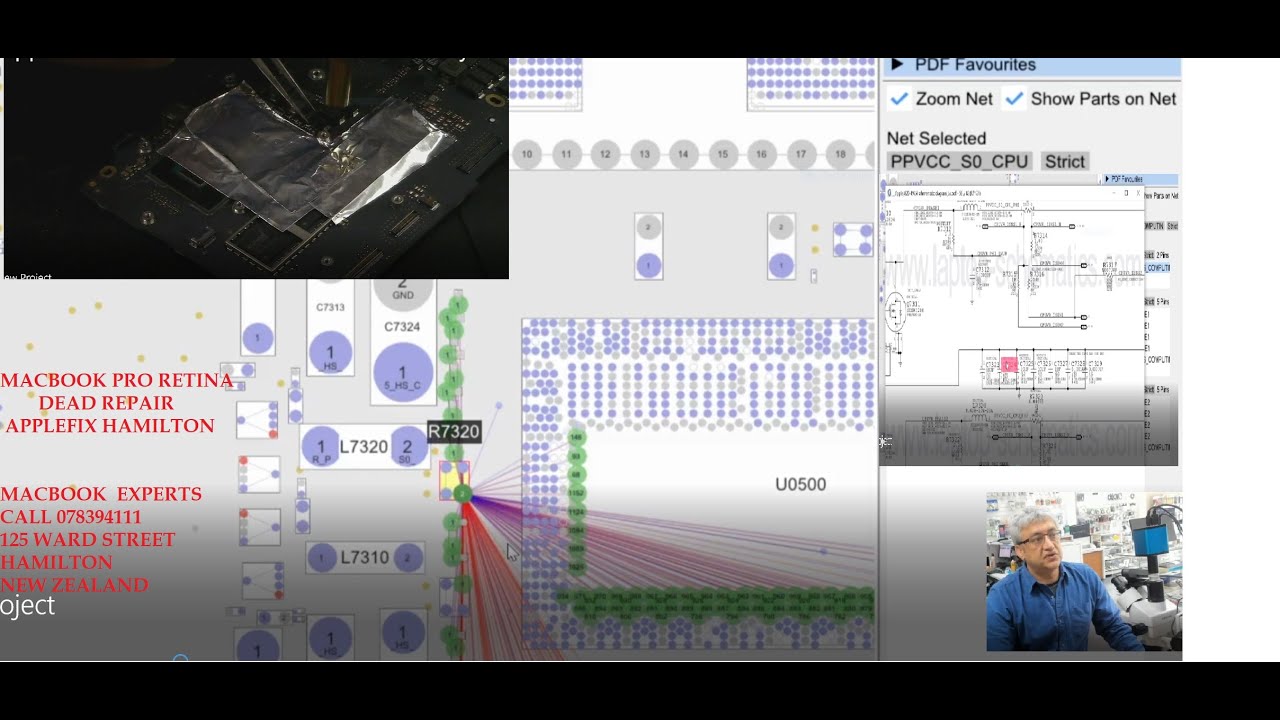Click the C7313 capacitor label
Screen dimensions: 1280x720
click(x=330, y=307)
